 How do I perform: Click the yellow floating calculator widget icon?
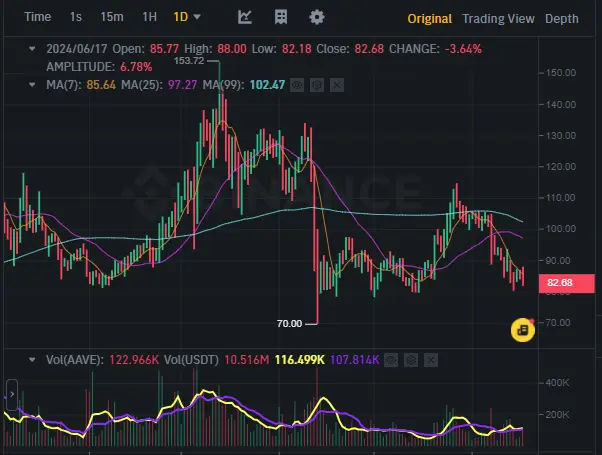click(x=523, y=330)
